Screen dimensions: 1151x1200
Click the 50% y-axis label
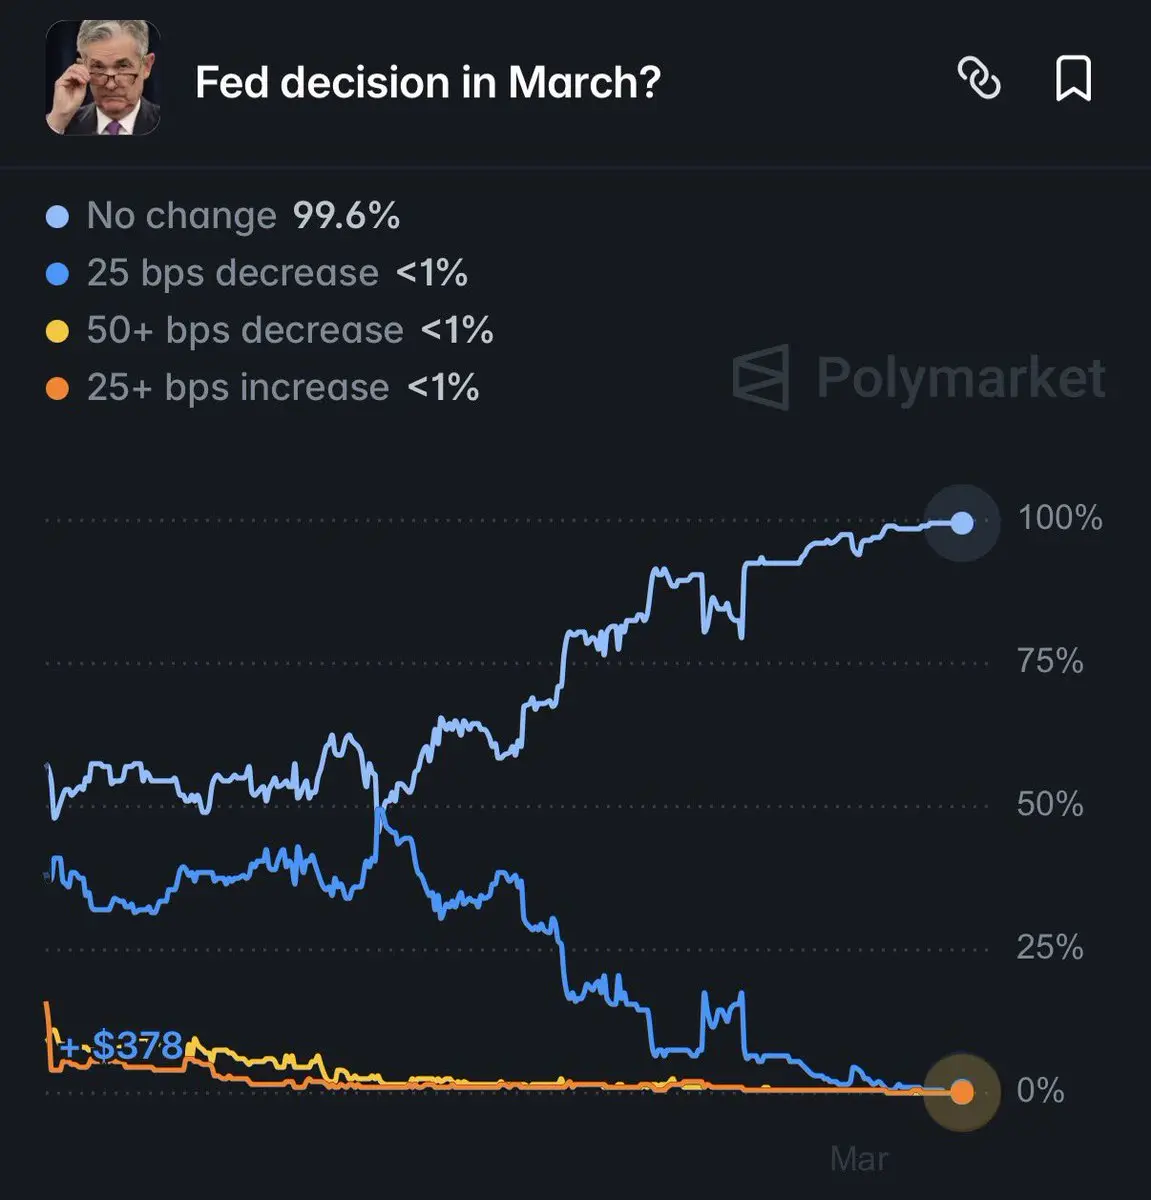(x=1049, y=804)
